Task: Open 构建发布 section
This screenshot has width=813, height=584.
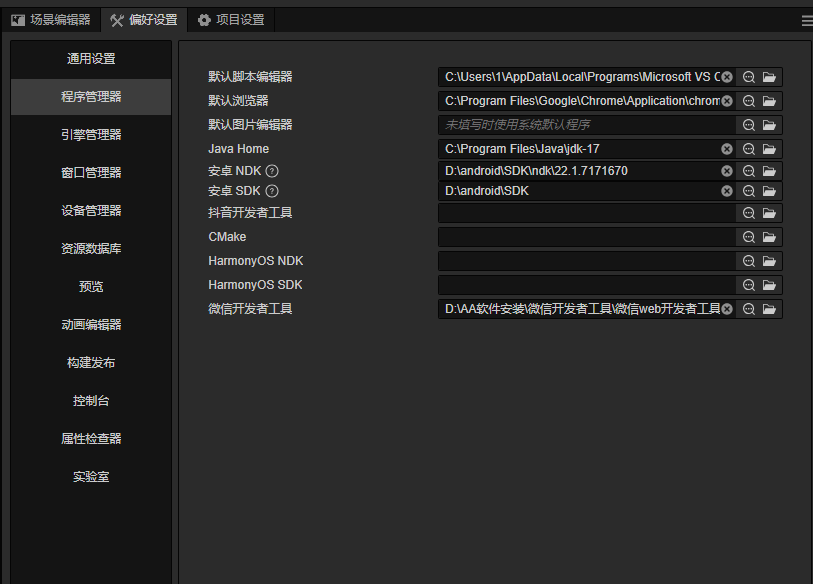Action: pyautogui.click(x=91, y=363)
